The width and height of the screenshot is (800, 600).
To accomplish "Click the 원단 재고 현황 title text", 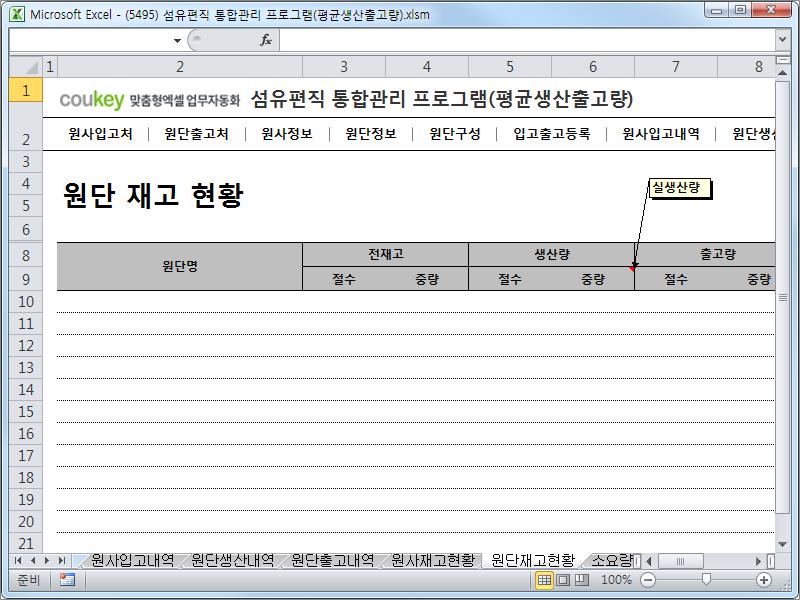I will [153, 195].
